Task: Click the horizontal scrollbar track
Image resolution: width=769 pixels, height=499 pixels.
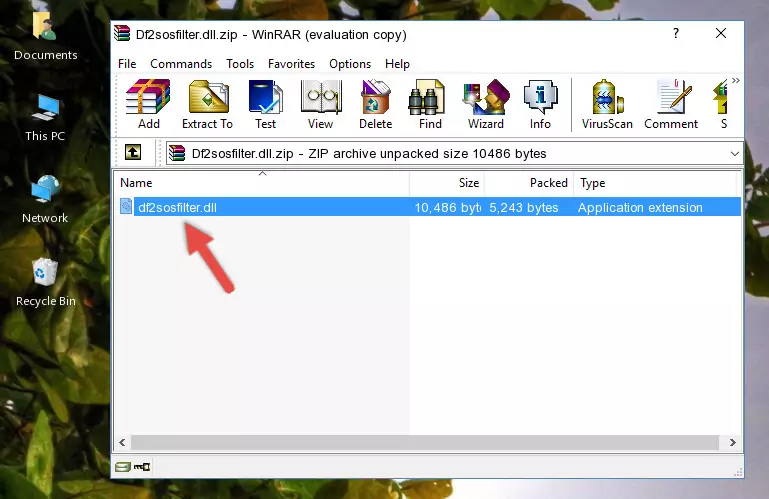Action: coord(425,442)
